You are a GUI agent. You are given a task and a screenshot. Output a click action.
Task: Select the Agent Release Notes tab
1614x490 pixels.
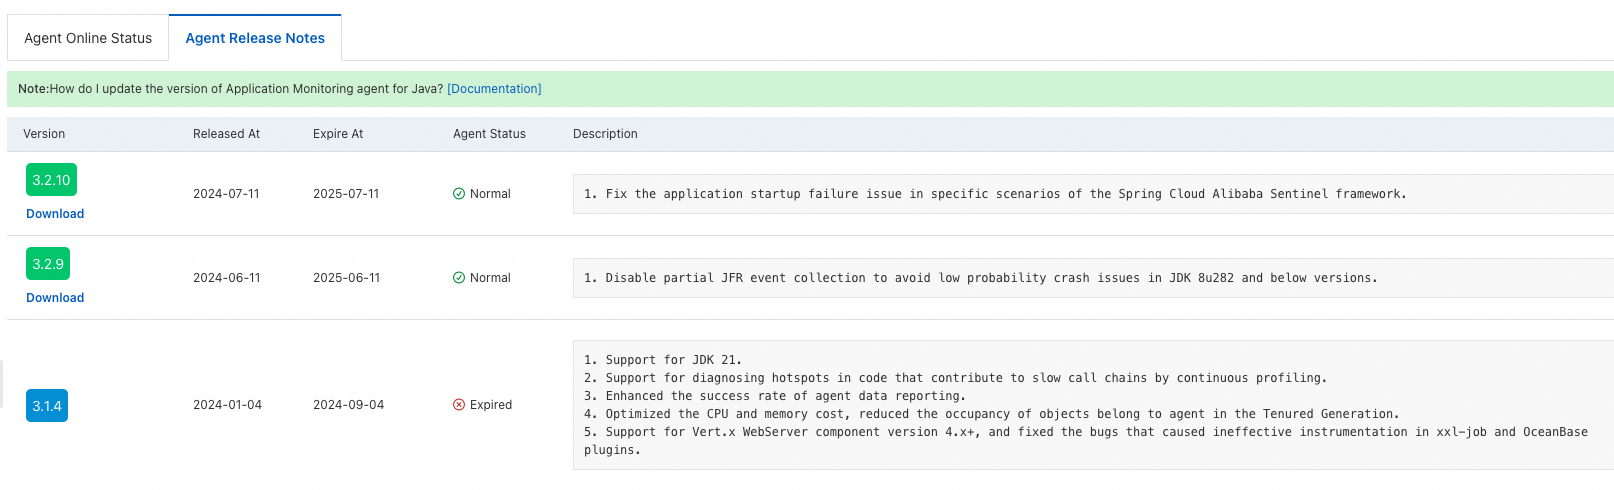coord(255,38)
